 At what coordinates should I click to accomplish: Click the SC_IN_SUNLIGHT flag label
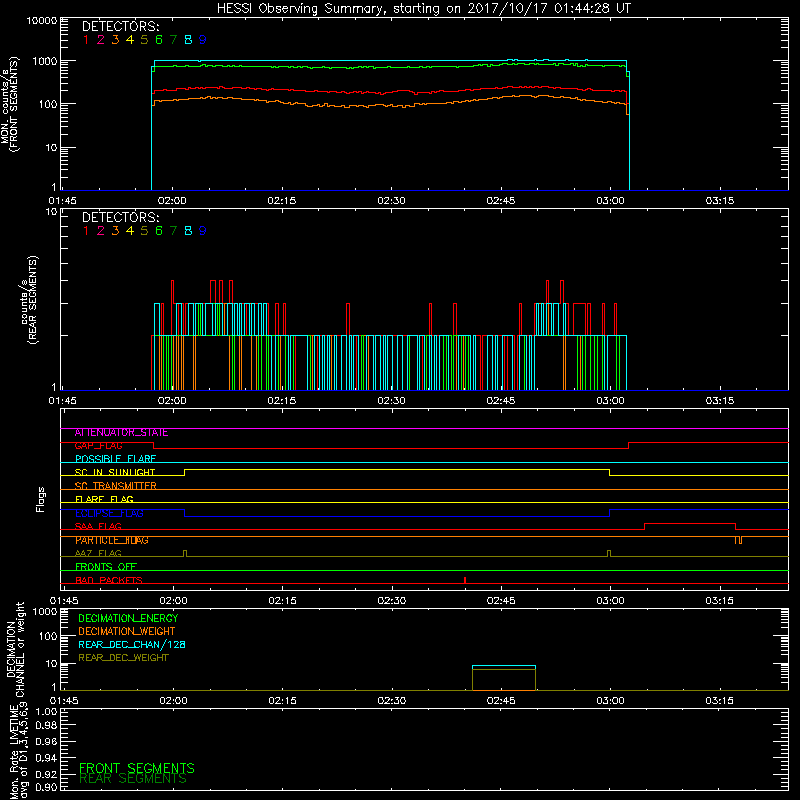pyautogui.click(x=115, y=472)
